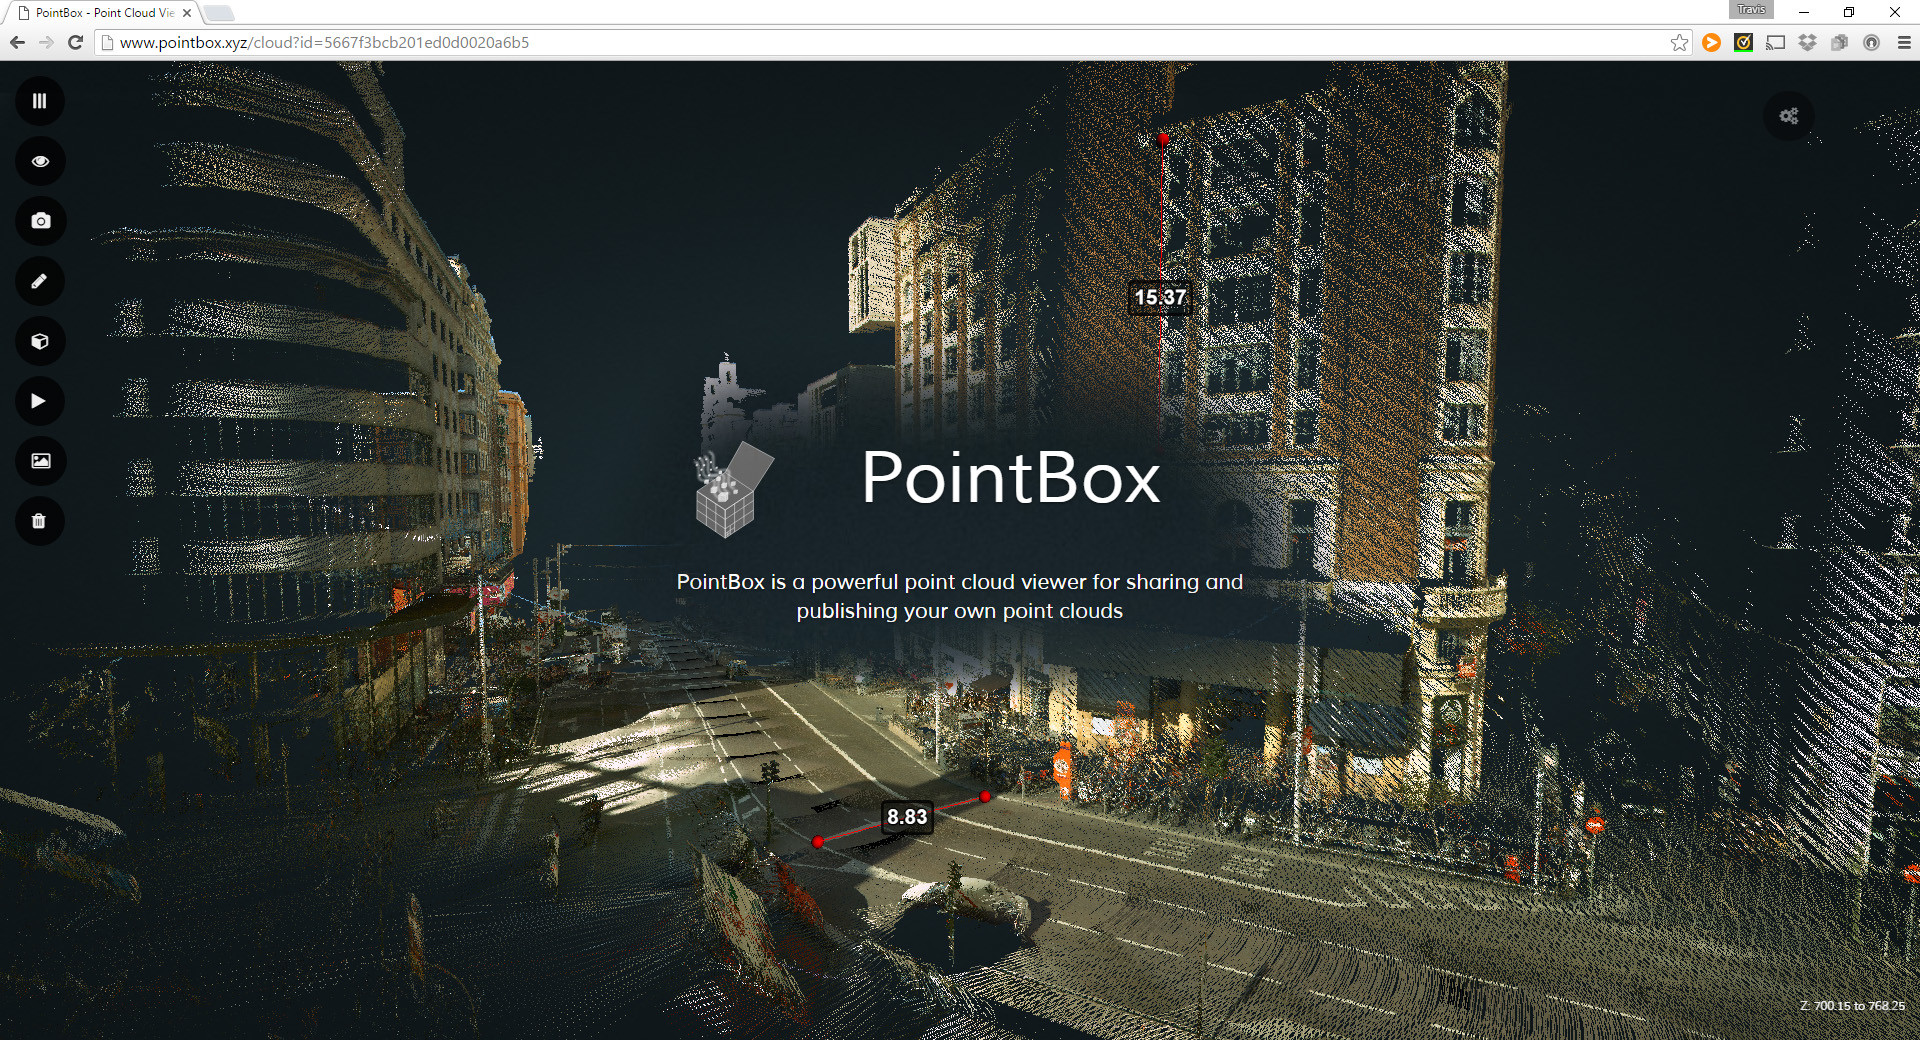Reload the page with refresh icon
This screenshot has height=1040, width=1920.
coord(75,42)
